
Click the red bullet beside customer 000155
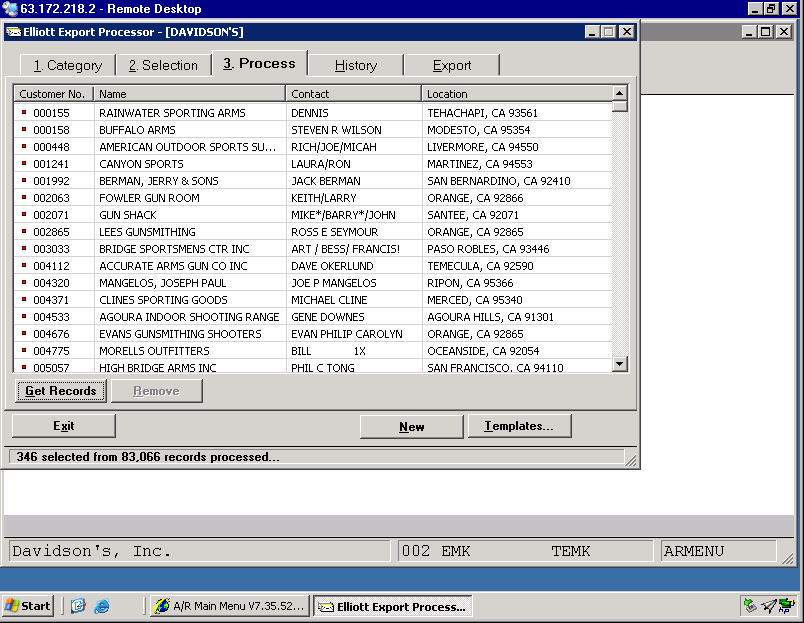(24, 112)
